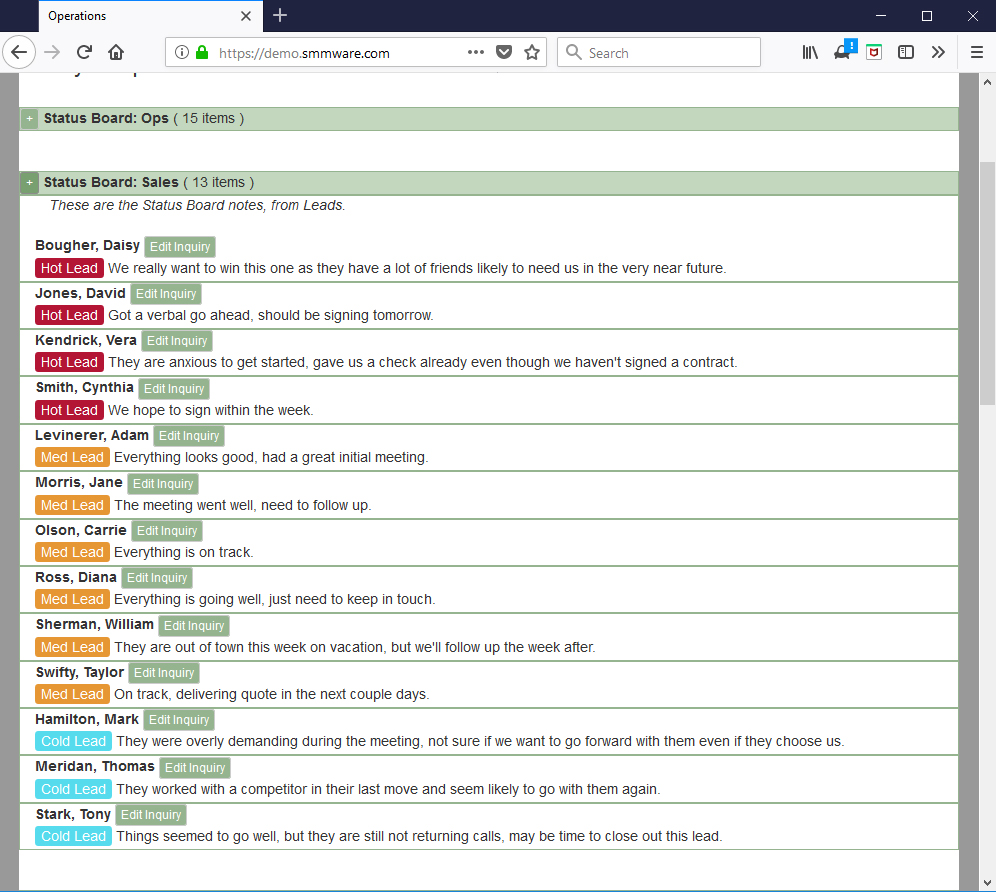Image resolution: width=996 pixels, height=892 pixels.
Task: Click Hot Lead badge for Smith, Cynthia
Action: (69, 410)
